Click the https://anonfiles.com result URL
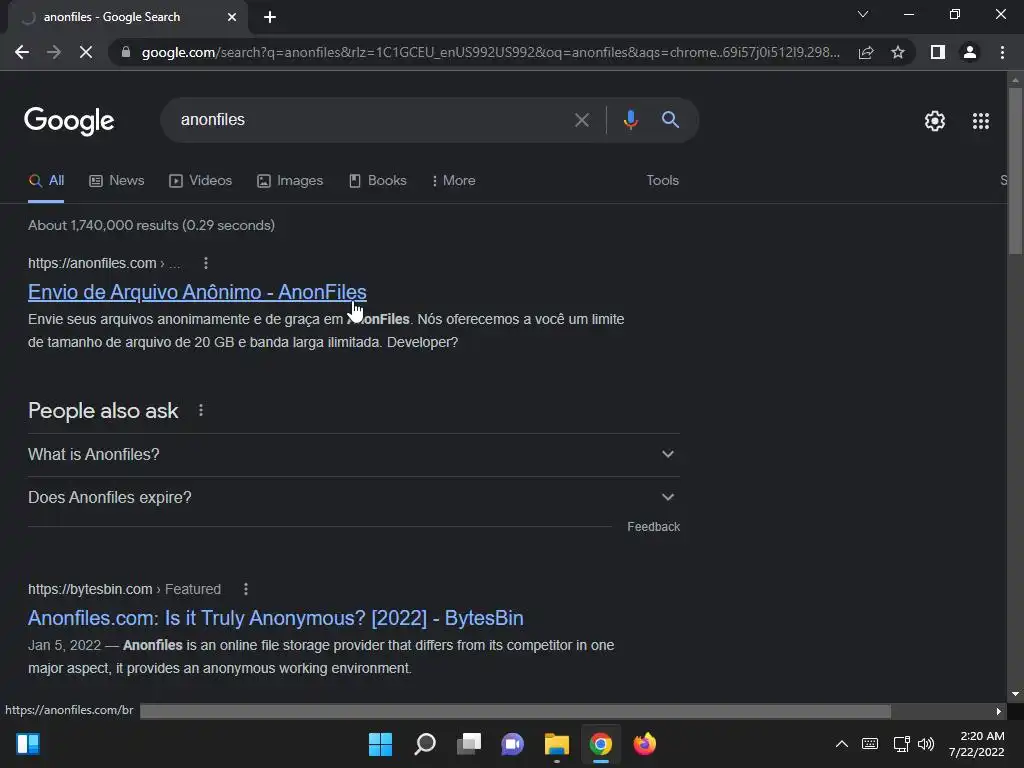The image size is (1024, 768). pyautogui.click(x=92, y=263)
